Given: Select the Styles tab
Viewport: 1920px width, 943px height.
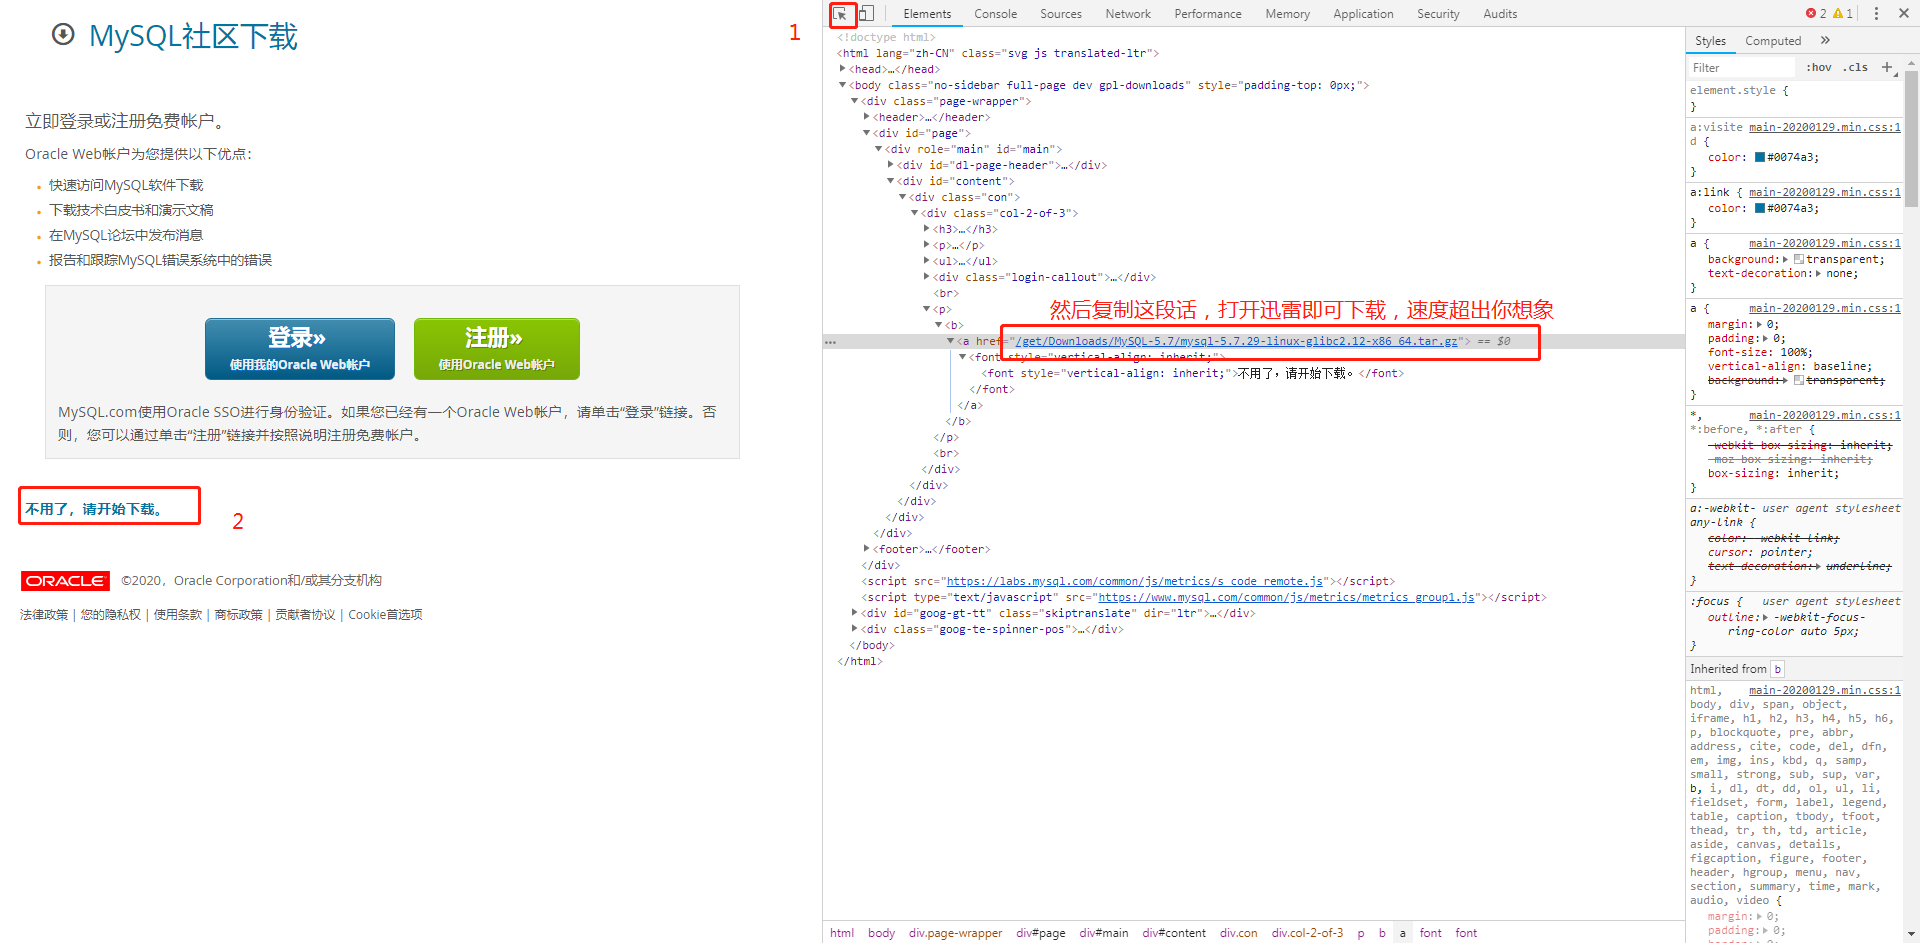Looking at the screenshot, I should coord(1710,41).
